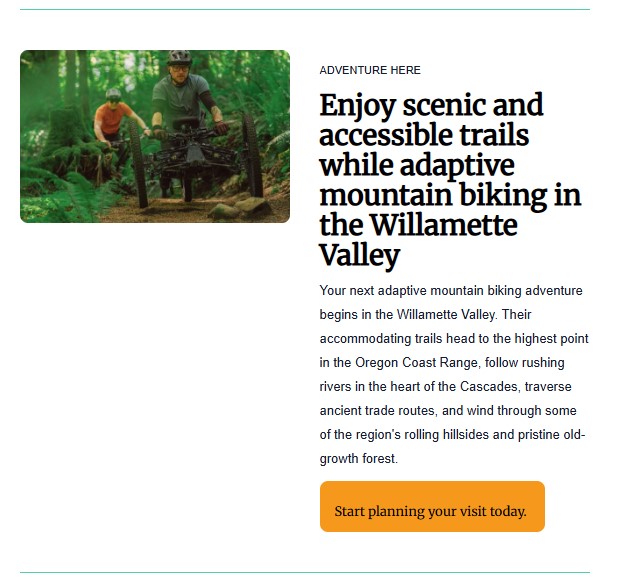
Task: Click 'mountain biking in' headline line
Action: [x=450, y=194]
